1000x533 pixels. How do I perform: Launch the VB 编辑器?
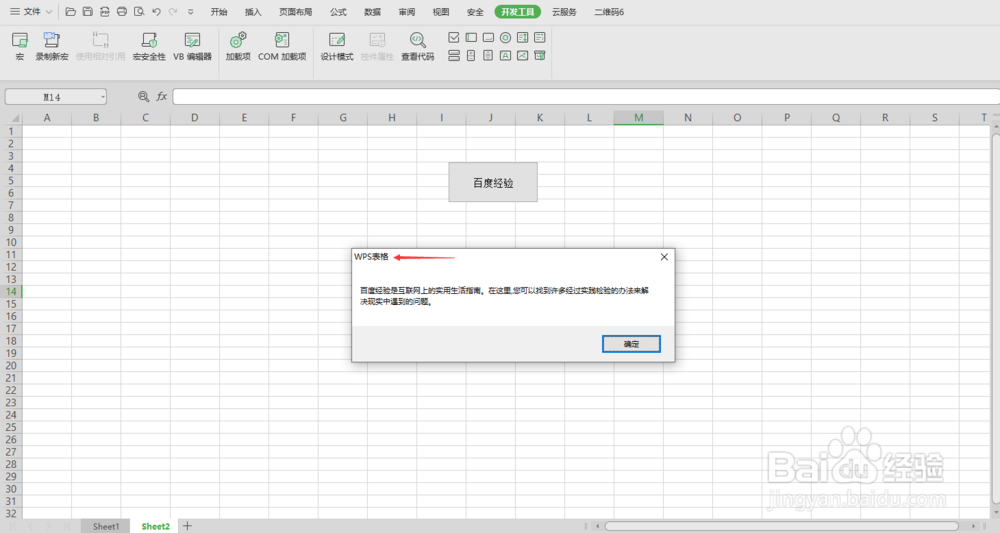pos(192,47)
